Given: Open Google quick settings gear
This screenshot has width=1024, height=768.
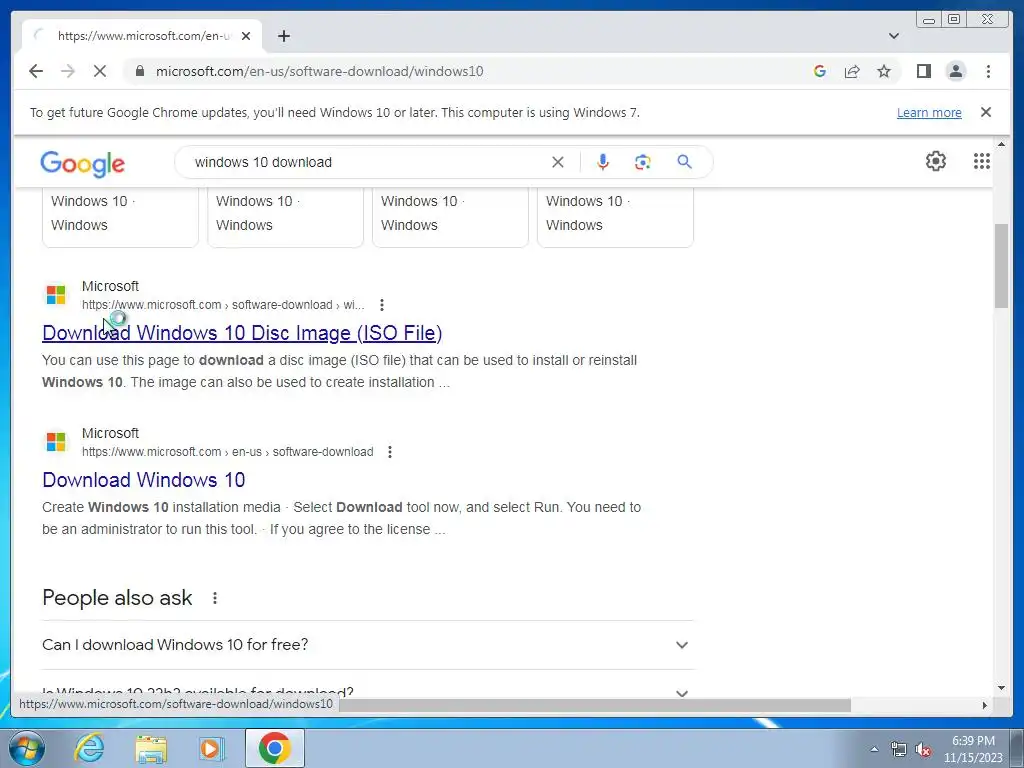Looking at the screenshot, I should [935, 161].
